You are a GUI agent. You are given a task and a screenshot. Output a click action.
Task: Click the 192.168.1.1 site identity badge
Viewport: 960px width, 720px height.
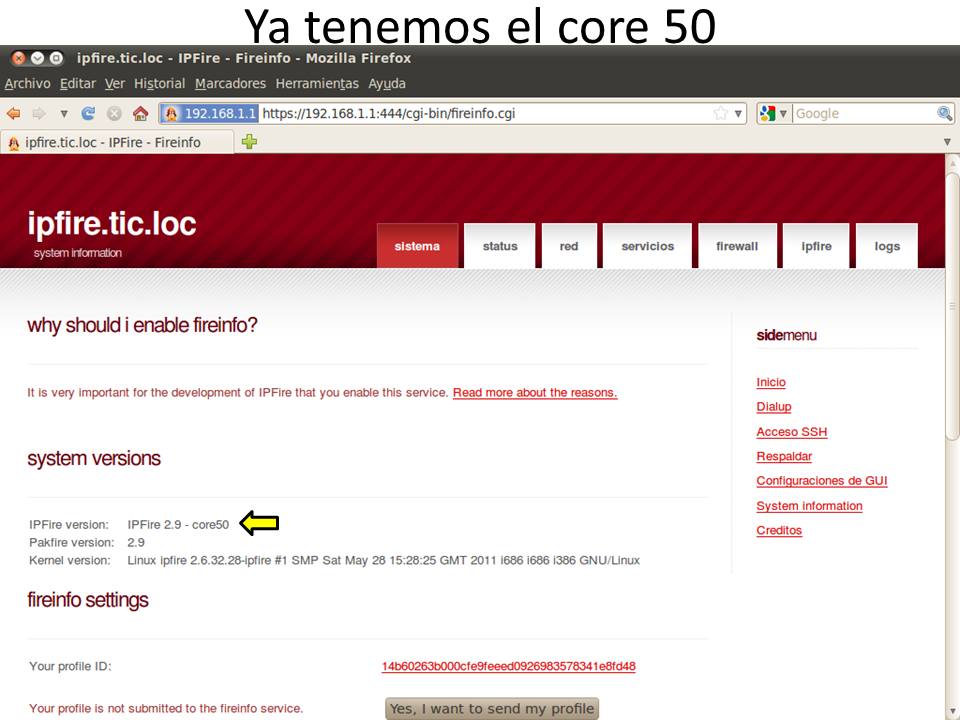click(x=209, y=114)
